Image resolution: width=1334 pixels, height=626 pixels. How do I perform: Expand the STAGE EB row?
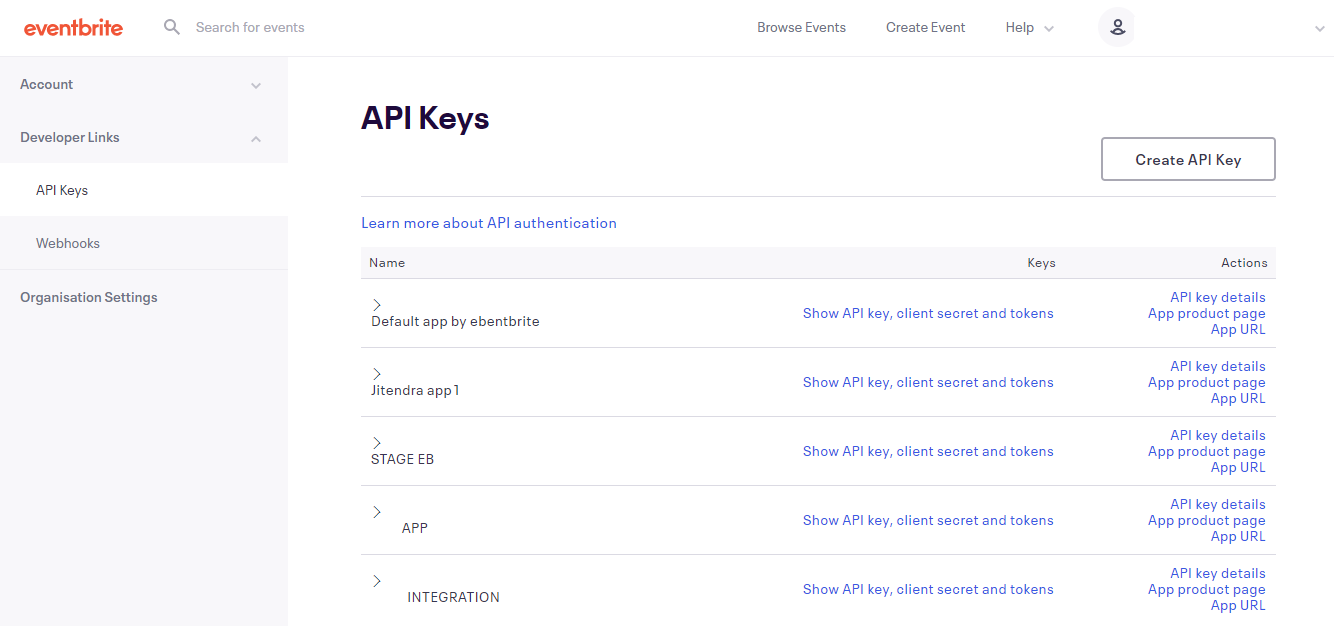pos(377,442)
